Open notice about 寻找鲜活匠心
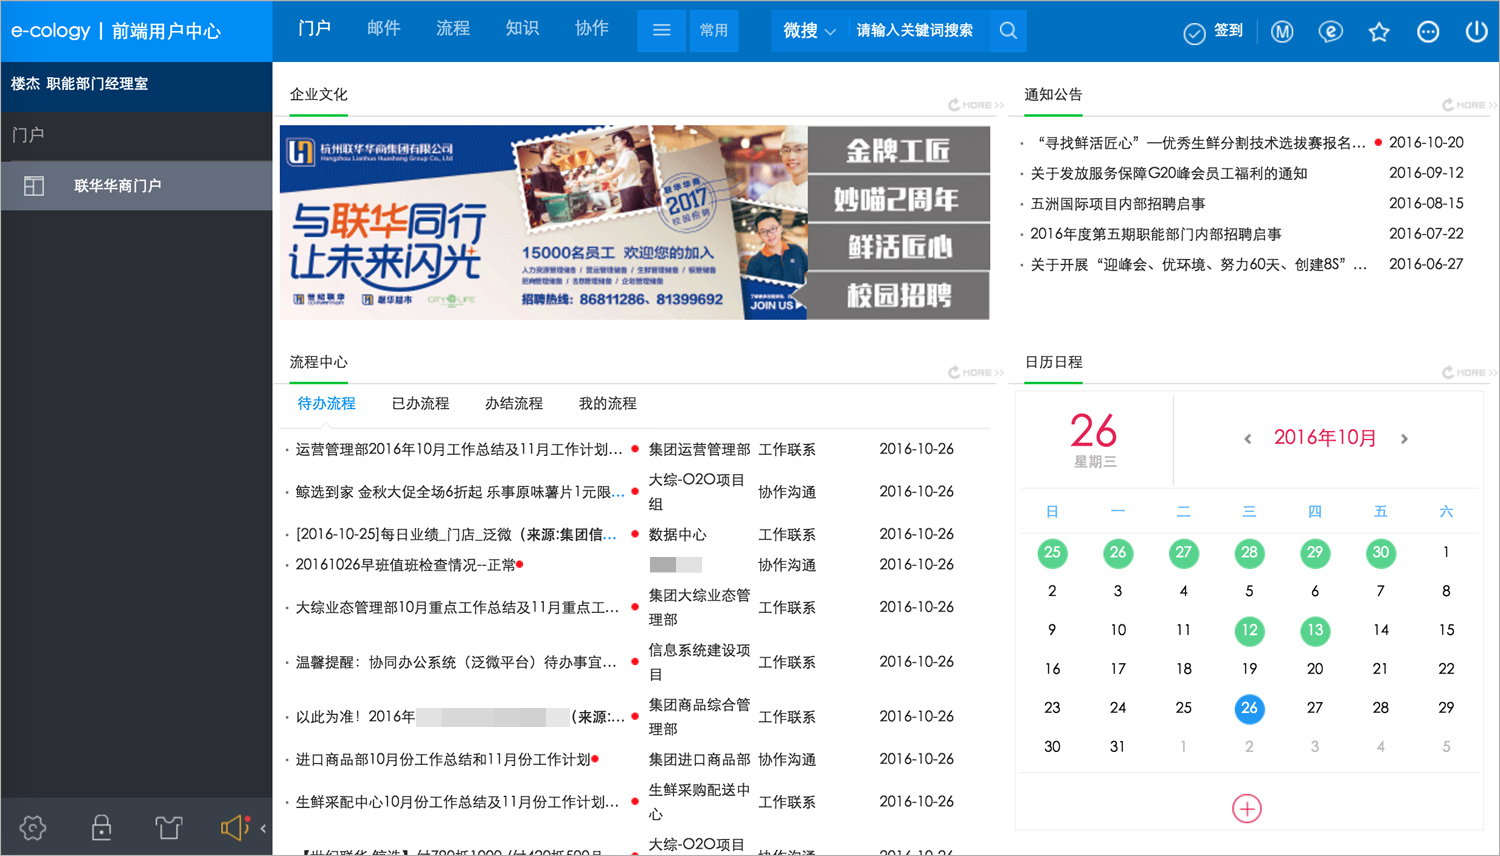This screenshot has height=856, width=1500. click(1198, 143)
